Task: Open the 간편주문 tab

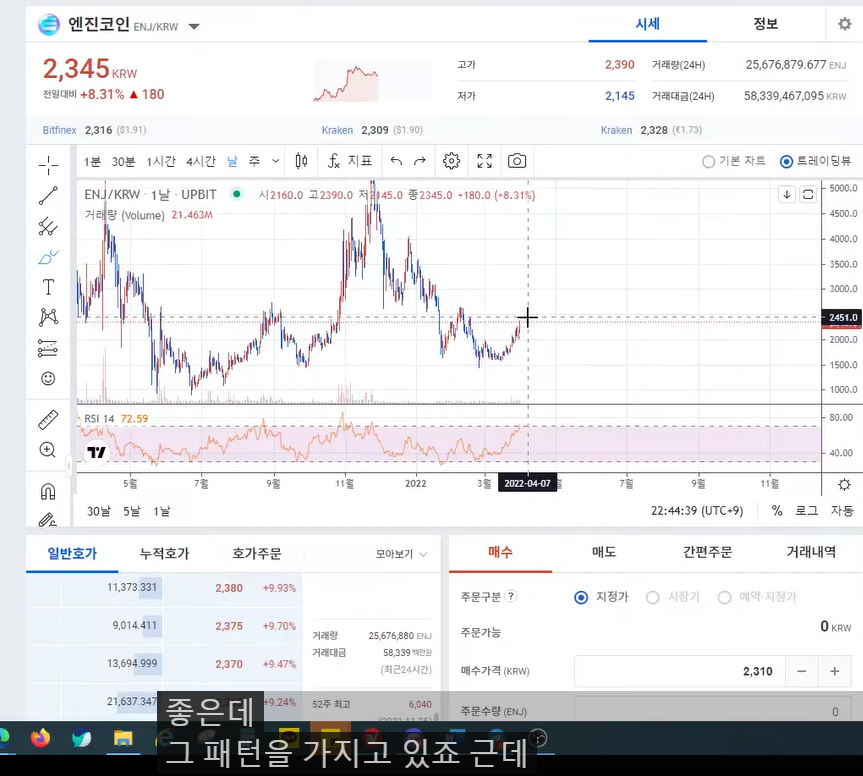Action: click(707, 553)
